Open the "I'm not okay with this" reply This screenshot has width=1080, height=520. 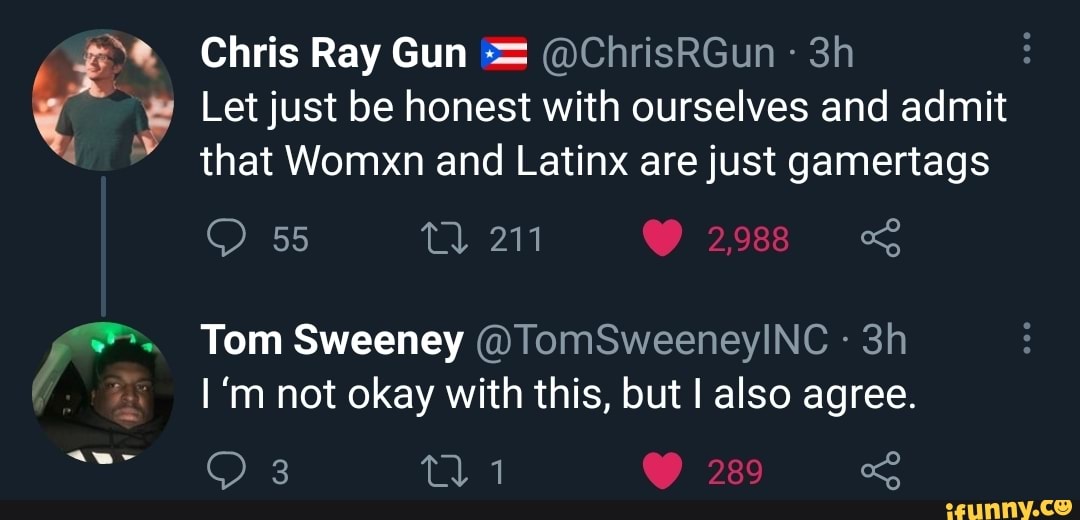point(558,396)
